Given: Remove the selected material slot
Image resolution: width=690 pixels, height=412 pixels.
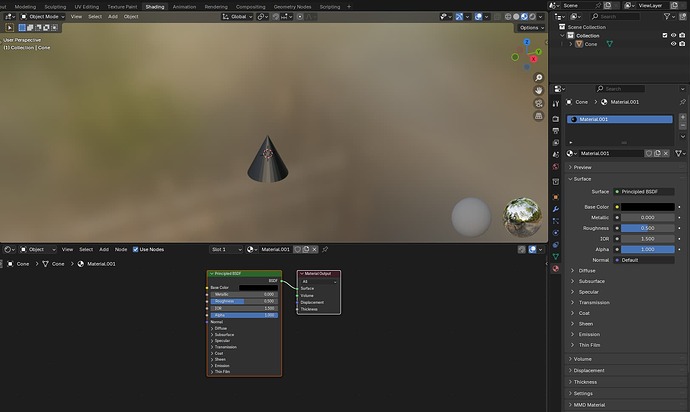Looking at the screenshot, I should tap(683, 126).
